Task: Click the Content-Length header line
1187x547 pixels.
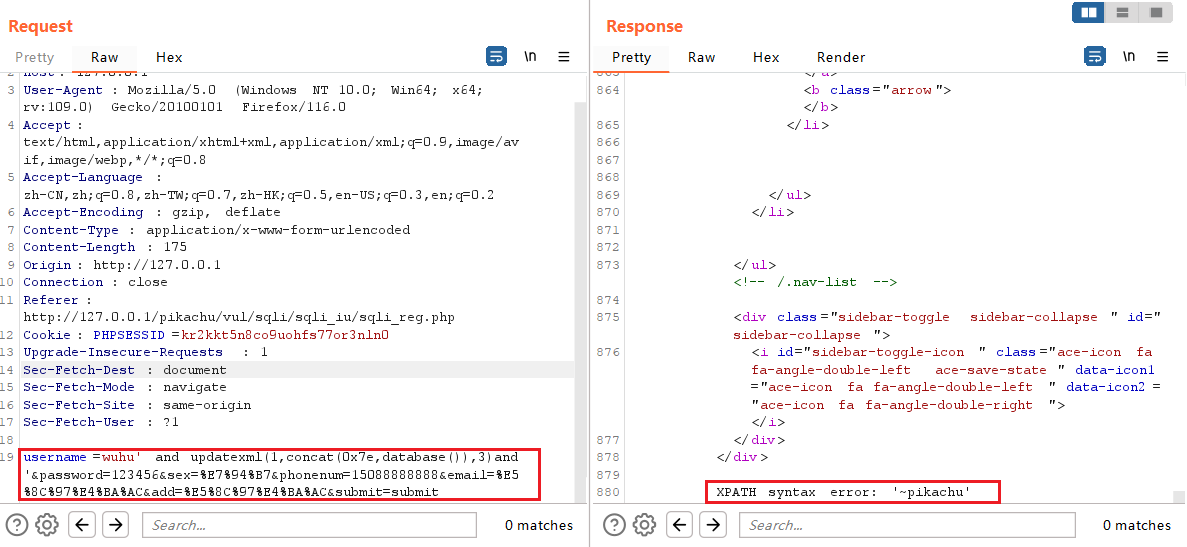Action: pos(105,247)
